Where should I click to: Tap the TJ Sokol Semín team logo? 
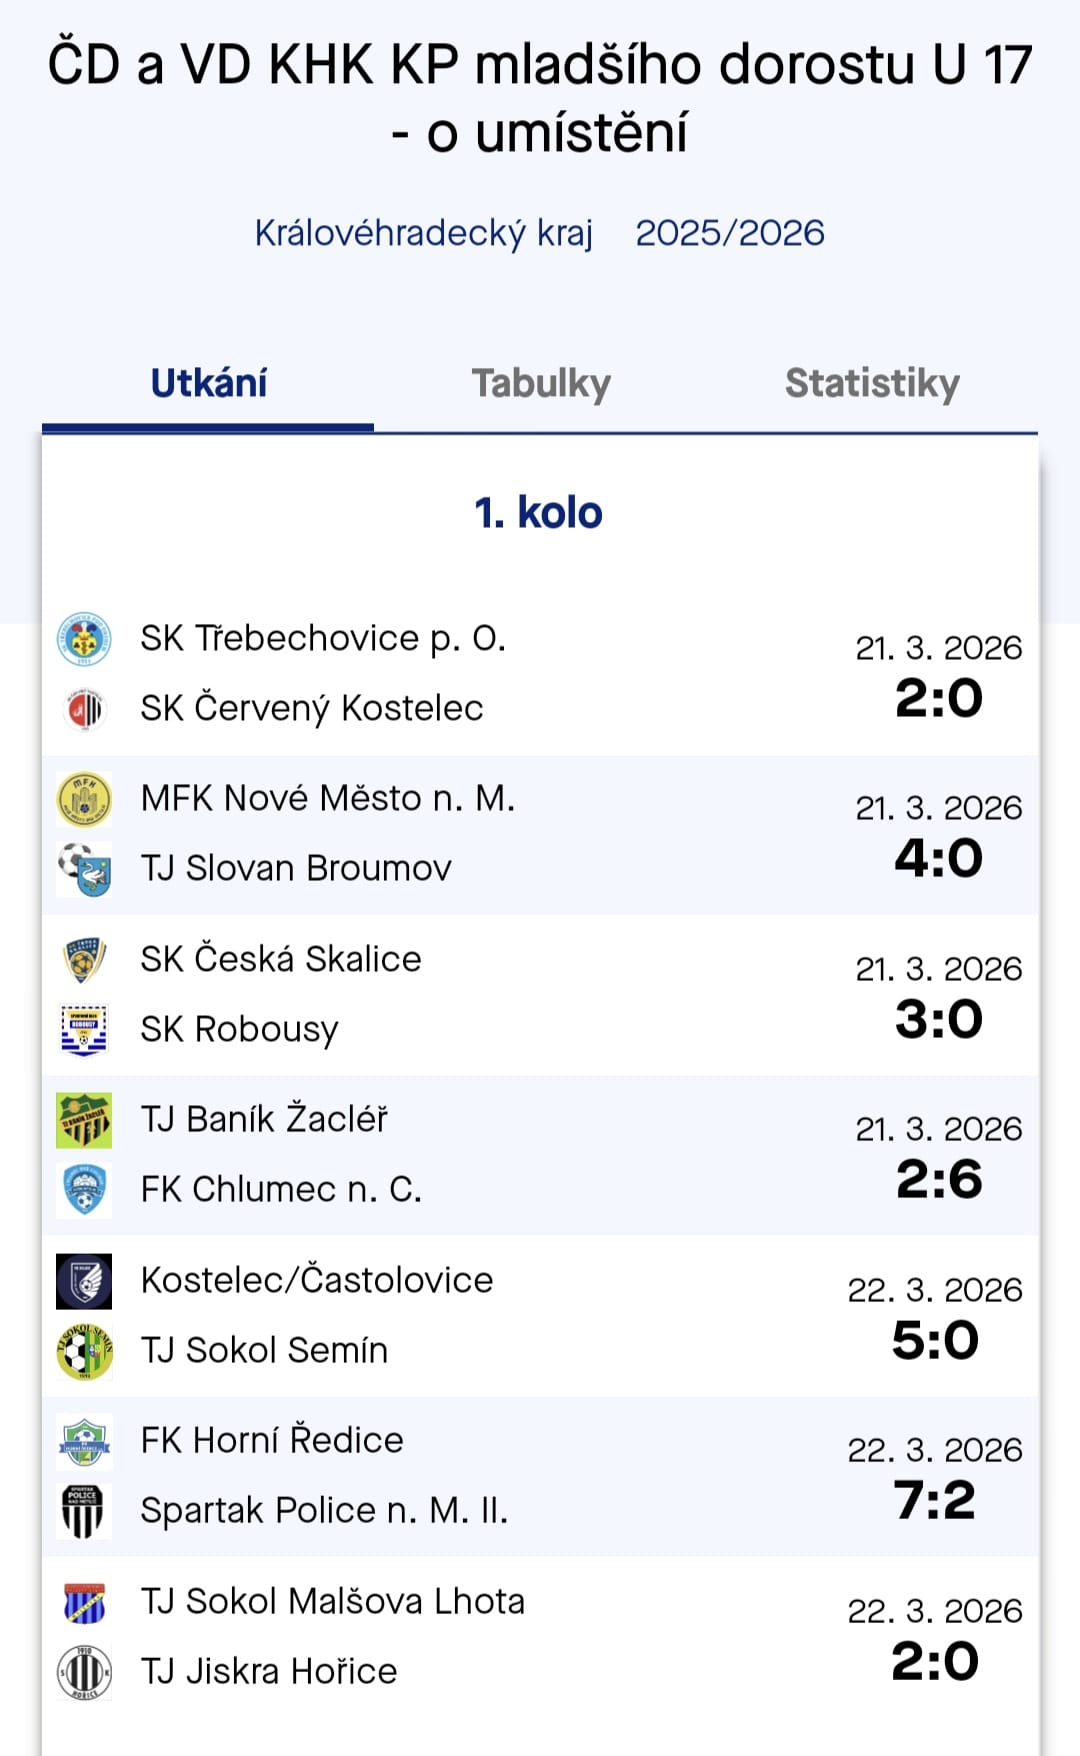pos(84,1351)
